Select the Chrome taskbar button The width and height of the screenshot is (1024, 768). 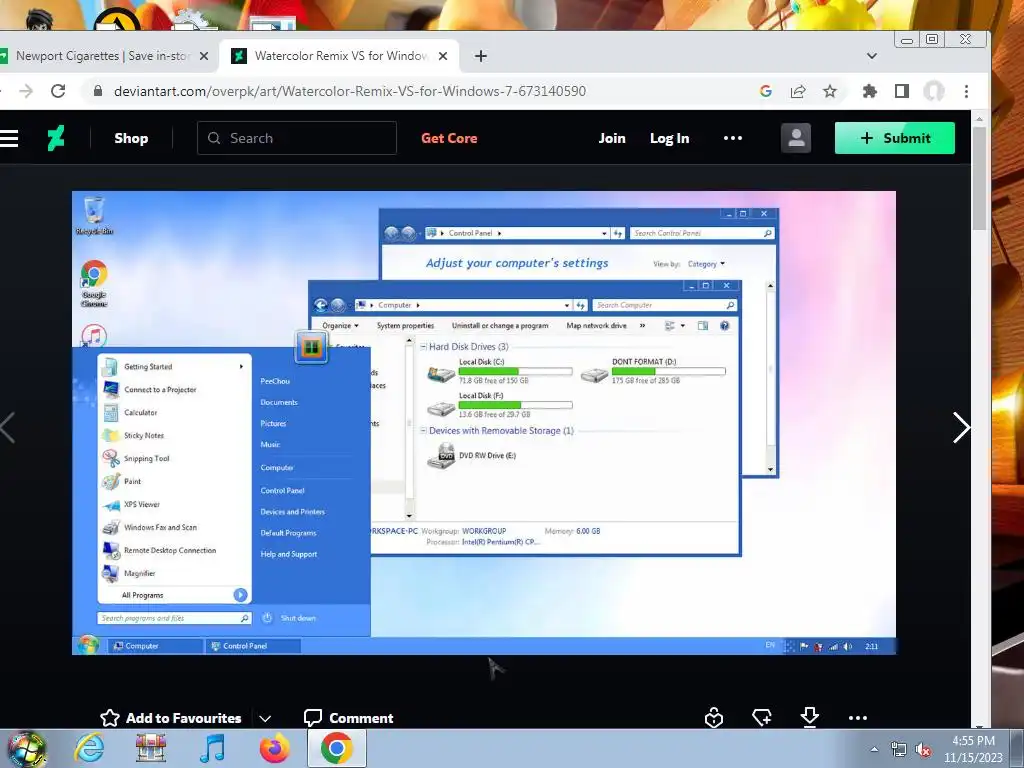coord(337,748)
